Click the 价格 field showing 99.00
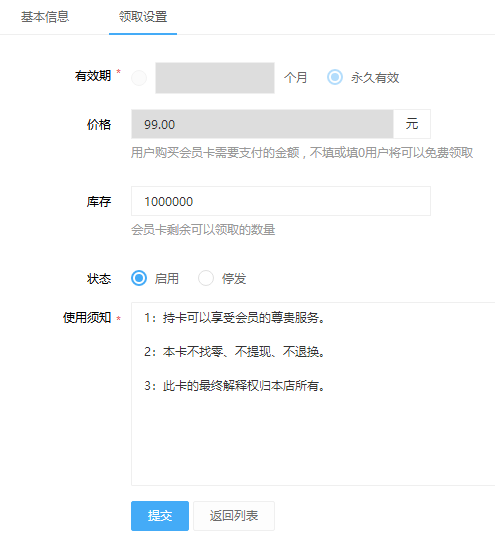Viewport: 495px width, 539px height. [262, 124]
